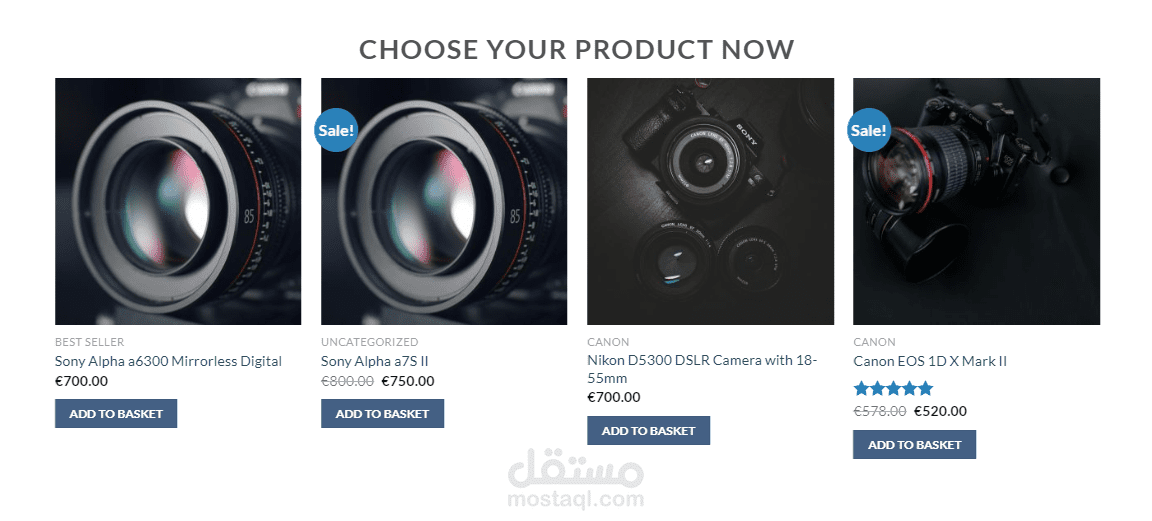This screenshot has width=1152, height=521.
Task: Open the Canon EOS 1D X Mark II image
Action: (976, 201)
